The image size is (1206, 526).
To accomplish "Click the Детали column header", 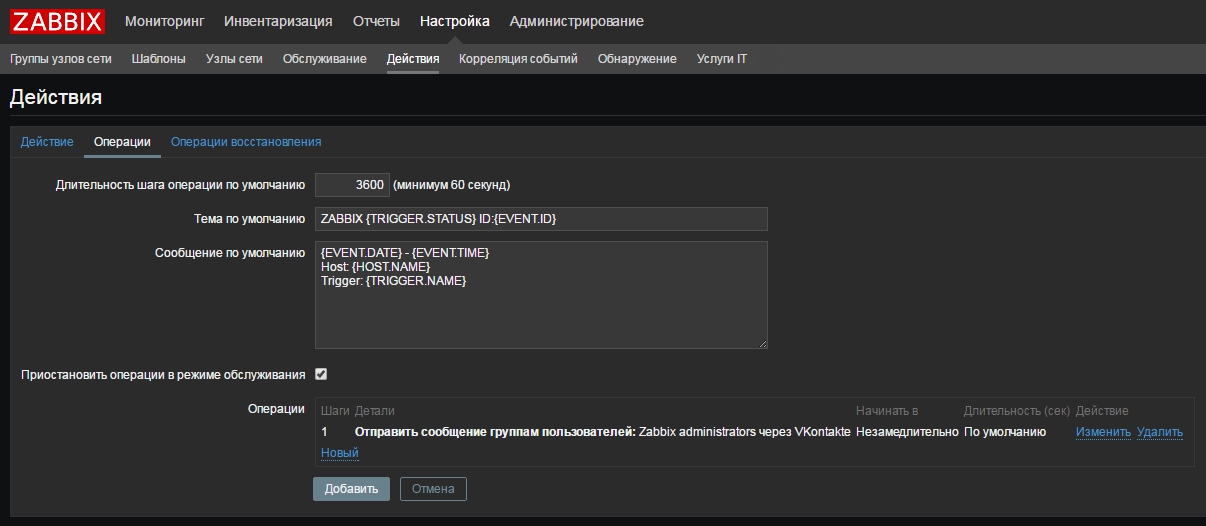I will 375,411.
